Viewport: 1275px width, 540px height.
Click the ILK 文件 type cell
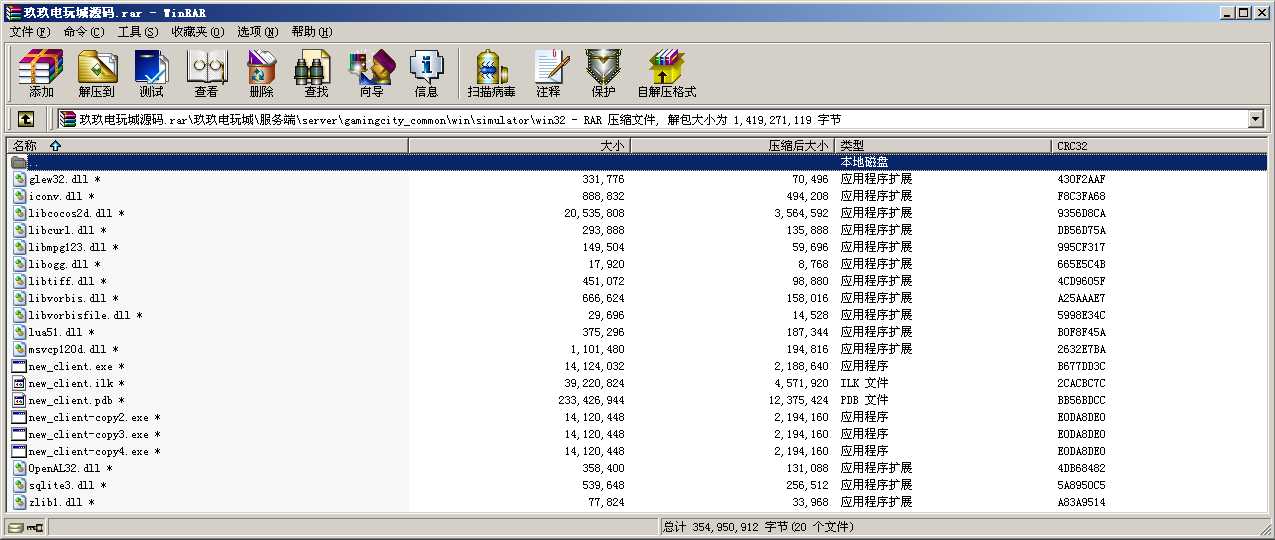pos(864,383)
